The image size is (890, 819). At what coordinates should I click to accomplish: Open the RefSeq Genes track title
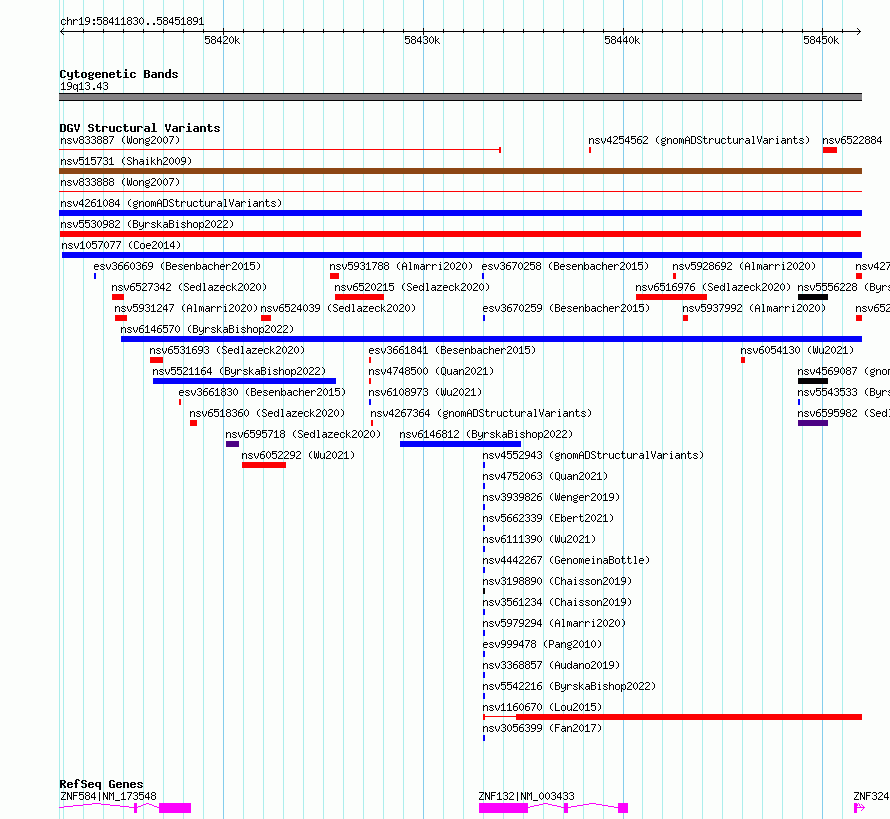click(x=101, y=784)
